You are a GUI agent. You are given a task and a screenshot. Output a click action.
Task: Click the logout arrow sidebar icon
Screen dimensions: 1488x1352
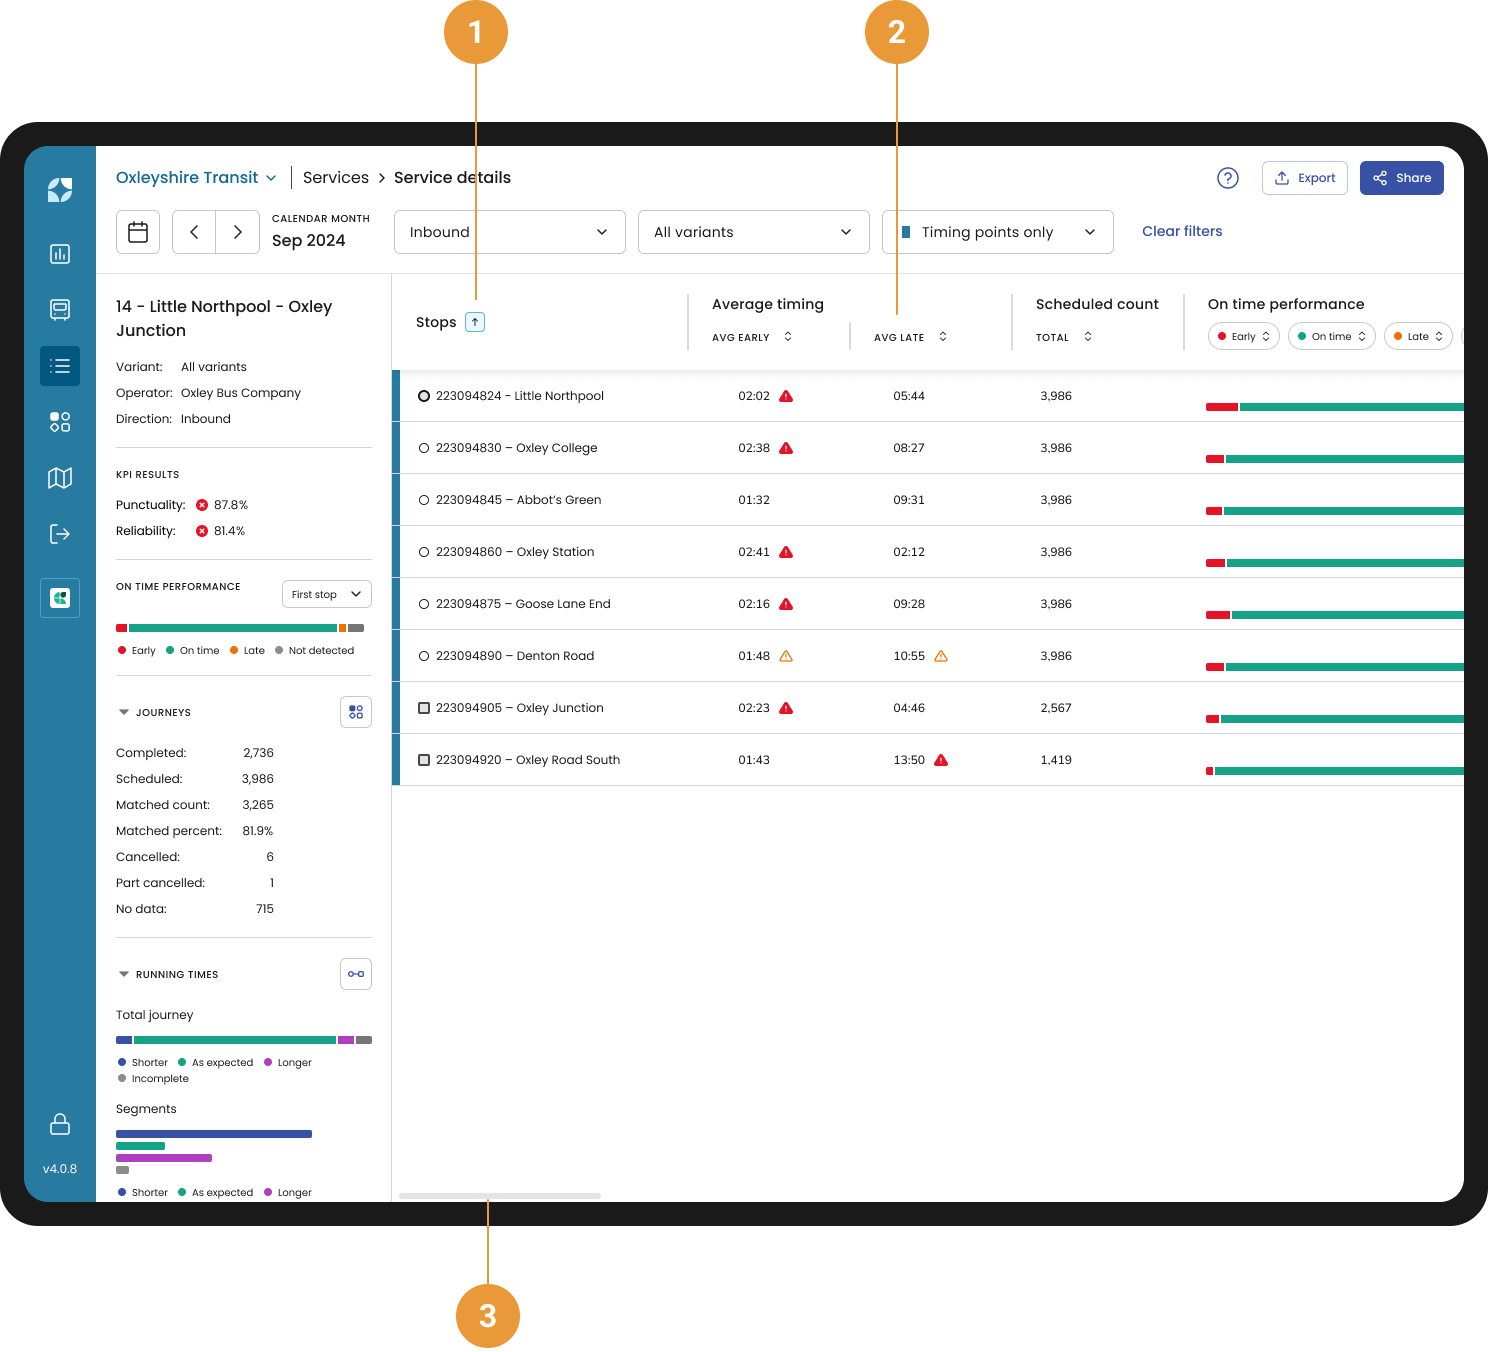click(x=60, y=534)
